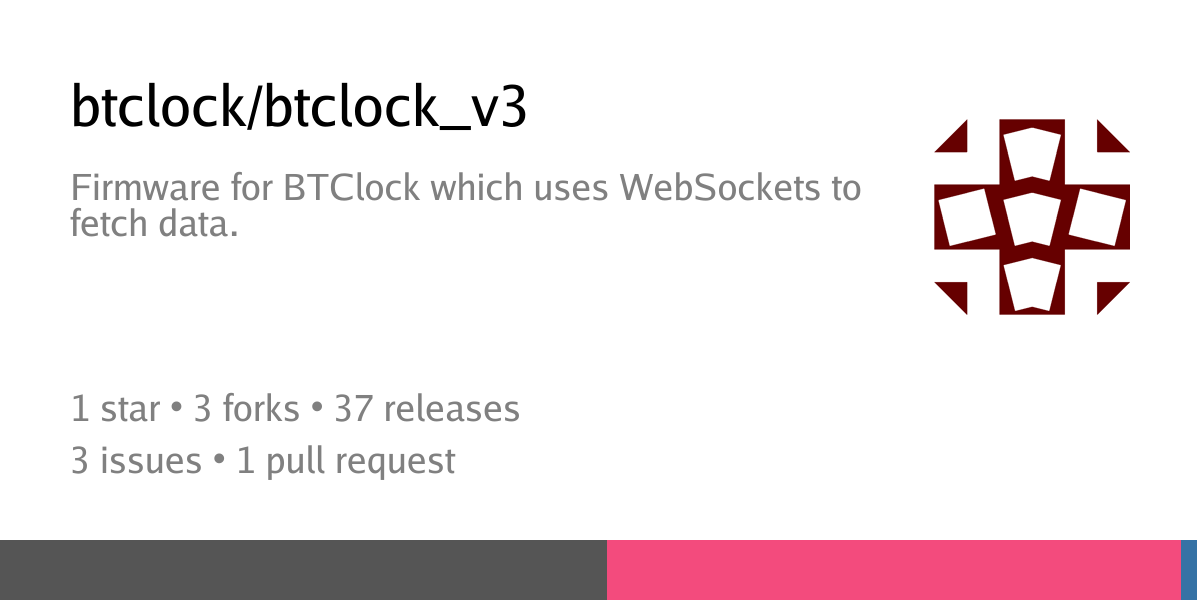The image size is (1200, 600).
Task: Open the "3 forks" stat
Action: tap(246, 409)
